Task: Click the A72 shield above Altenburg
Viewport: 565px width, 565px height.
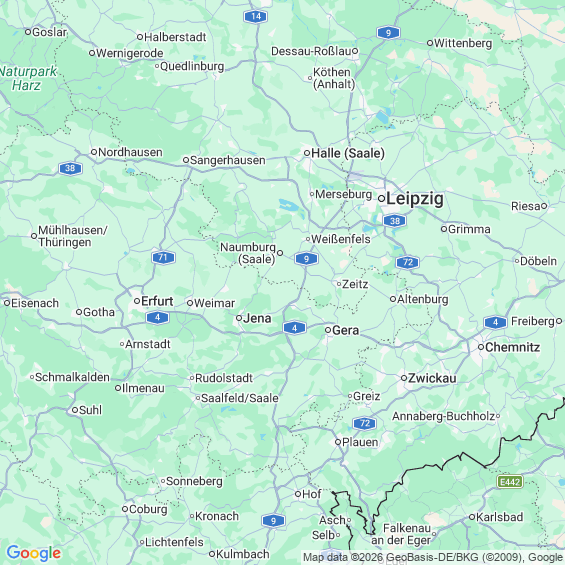Action: point(408,262)
